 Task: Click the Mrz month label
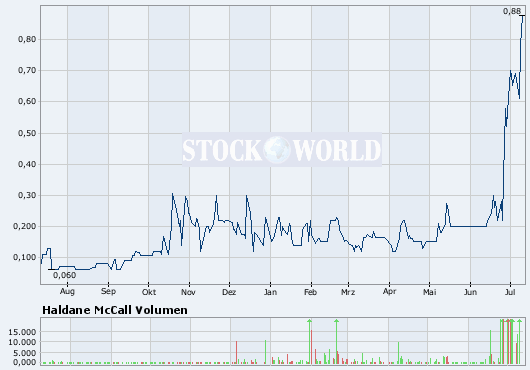348,292
